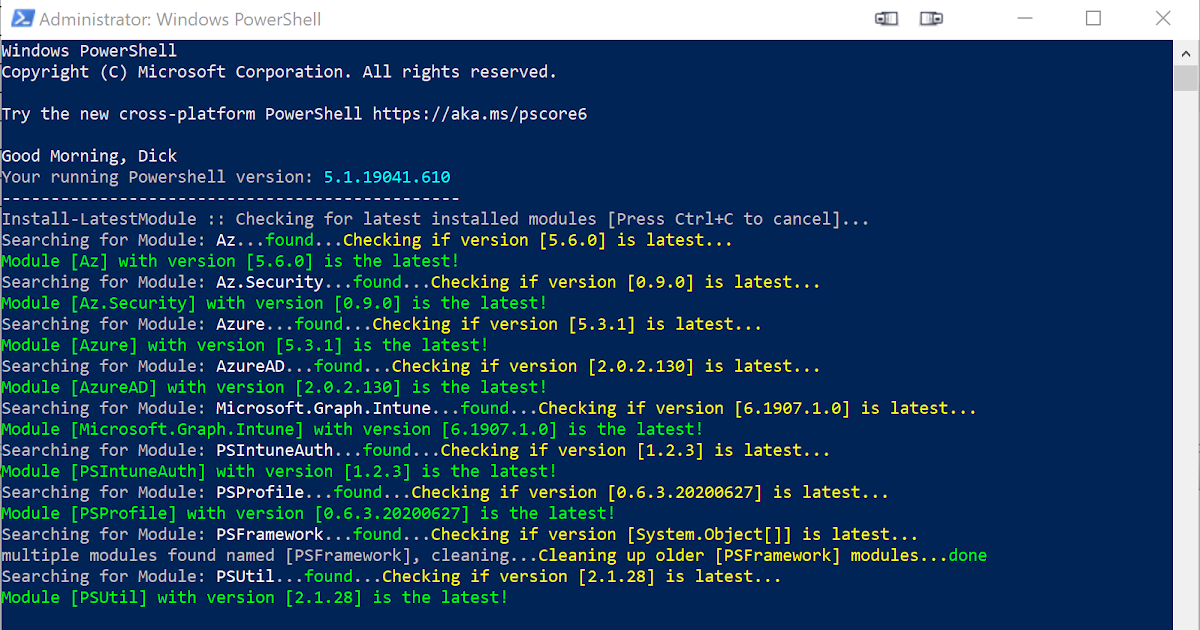
Task: Click the Install-LatestModule status header line
Action: (x=430, y=218)
